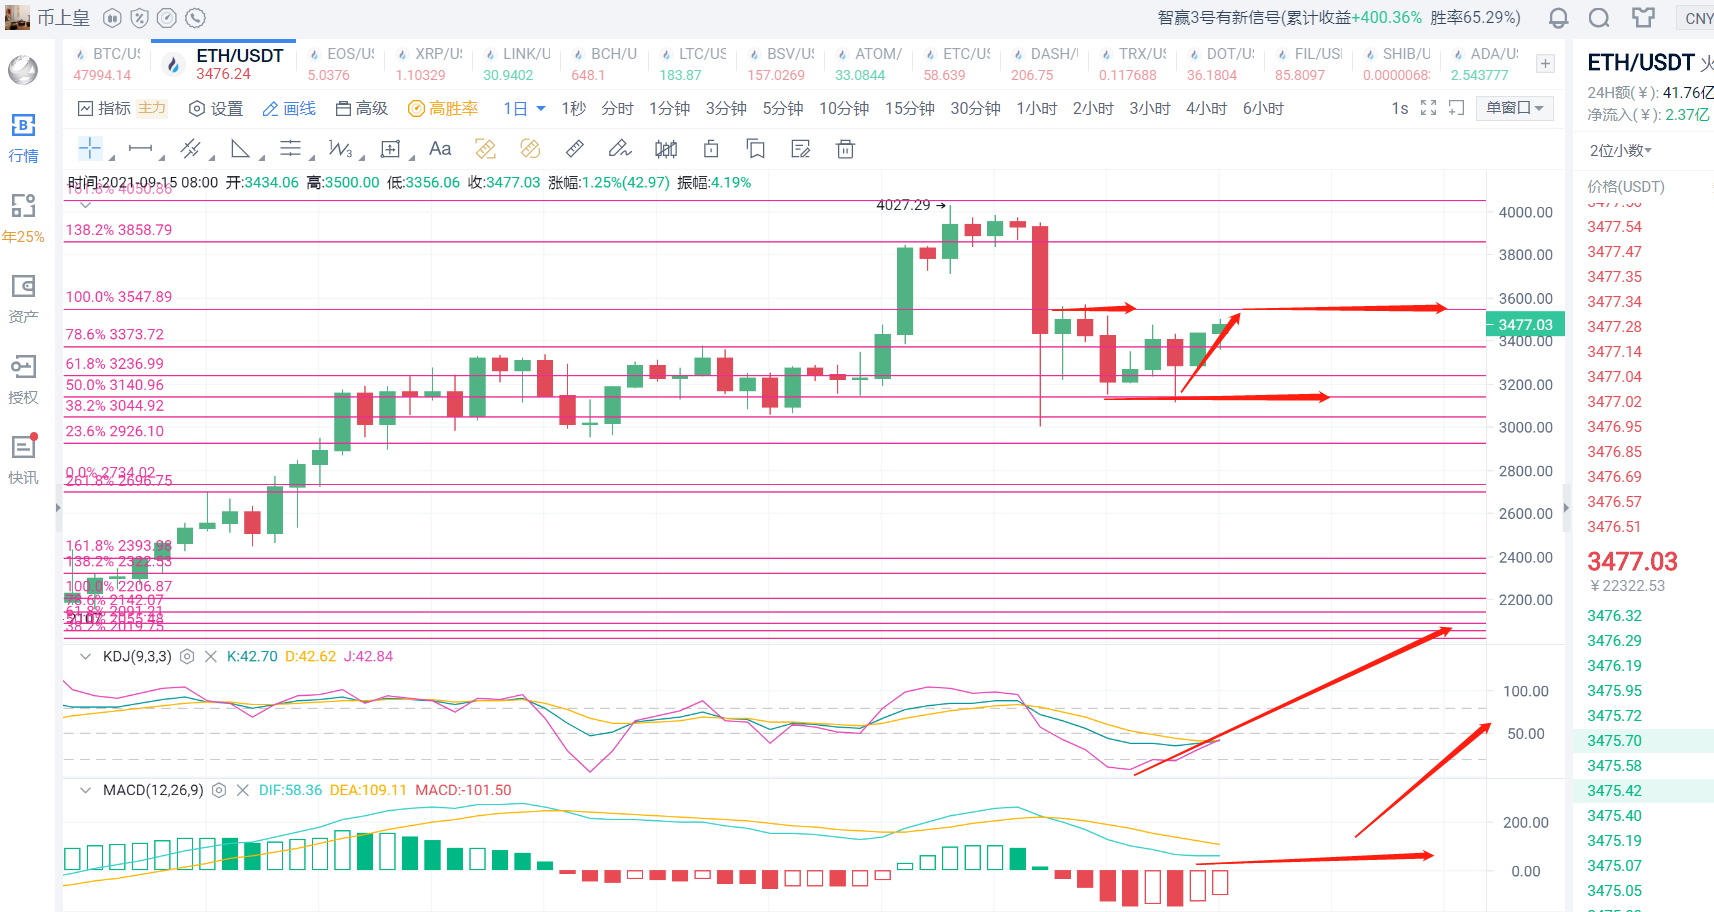This screenshot has height=912, width=1714.
Task: Click the plus icon to add a trading pair
Action: (x=1545, y=64)
